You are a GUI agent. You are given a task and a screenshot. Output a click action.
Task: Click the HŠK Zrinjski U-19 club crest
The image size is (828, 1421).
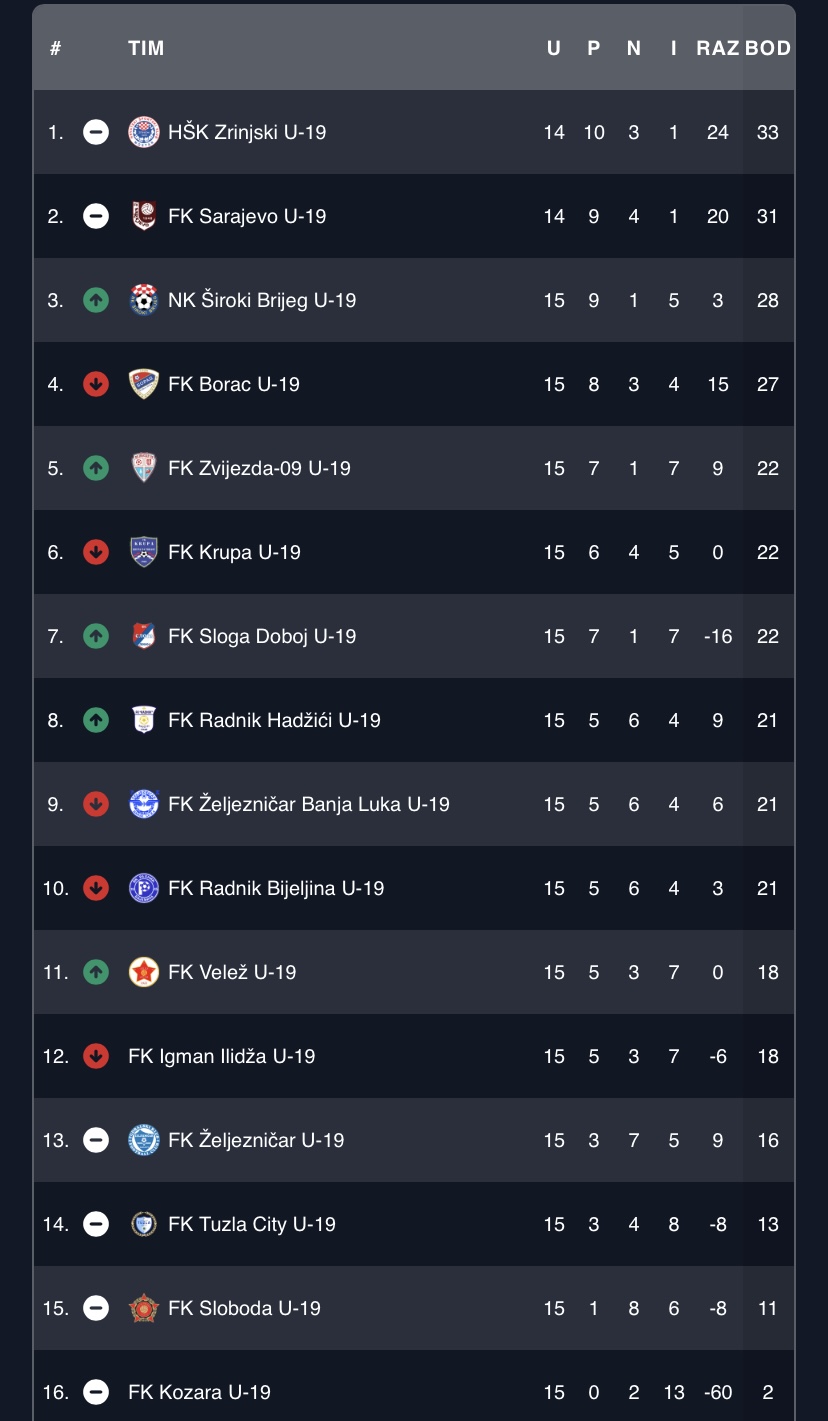[x=144, y=132]
